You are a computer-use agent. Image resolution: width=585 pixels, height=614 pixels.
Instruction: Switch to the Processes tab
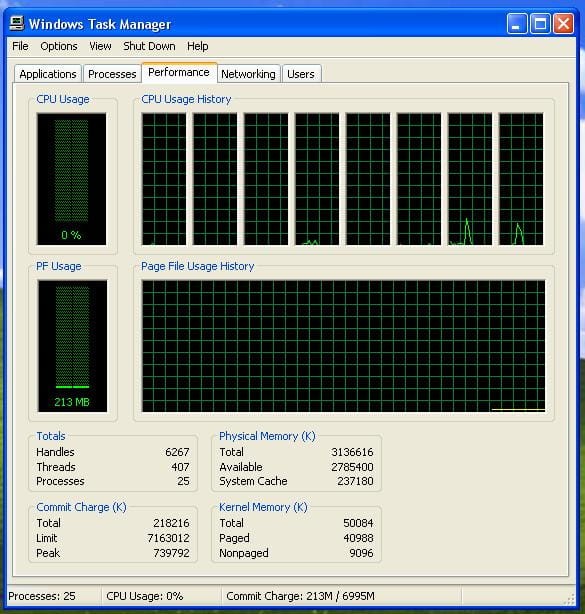click(x=112, y=74)
